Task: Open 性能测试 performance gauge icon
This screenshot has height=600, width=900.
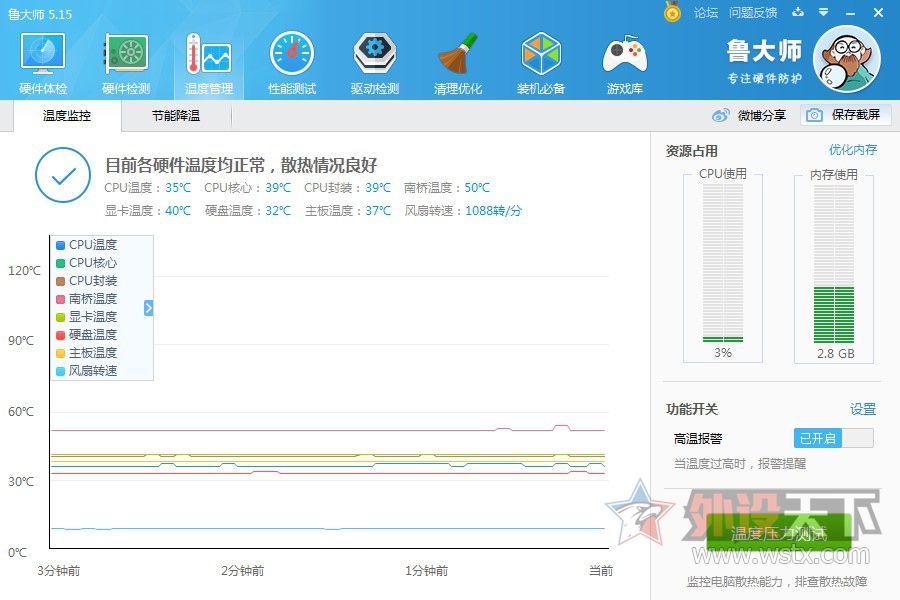Action: (292, 53)
